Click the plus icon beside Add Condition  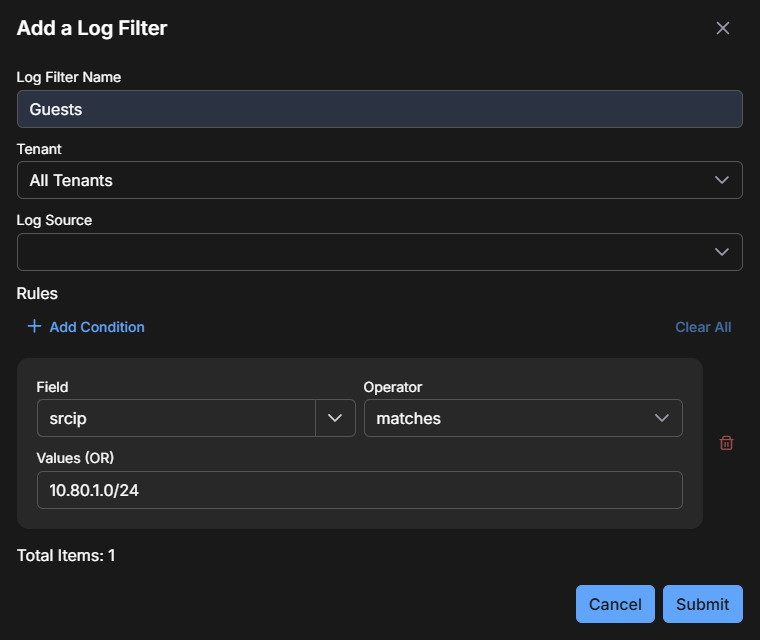[x=34, y=327]
